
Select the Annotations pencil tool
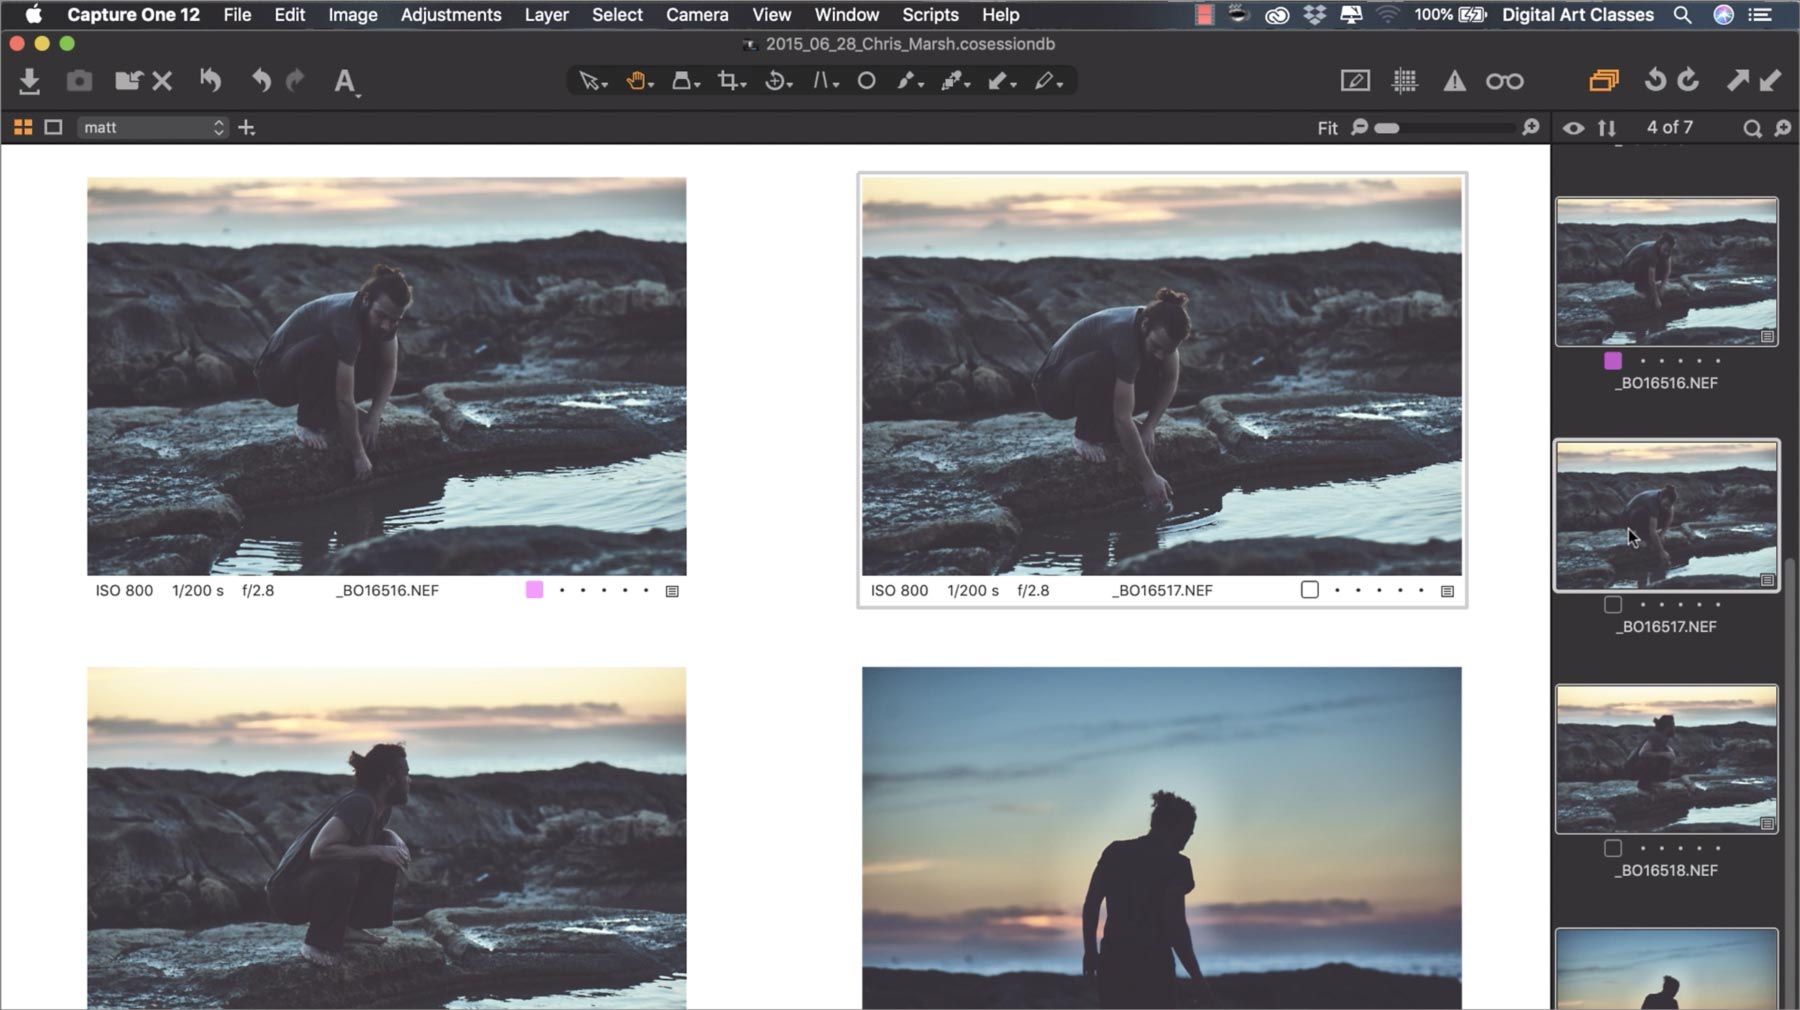pos(1047,81)
